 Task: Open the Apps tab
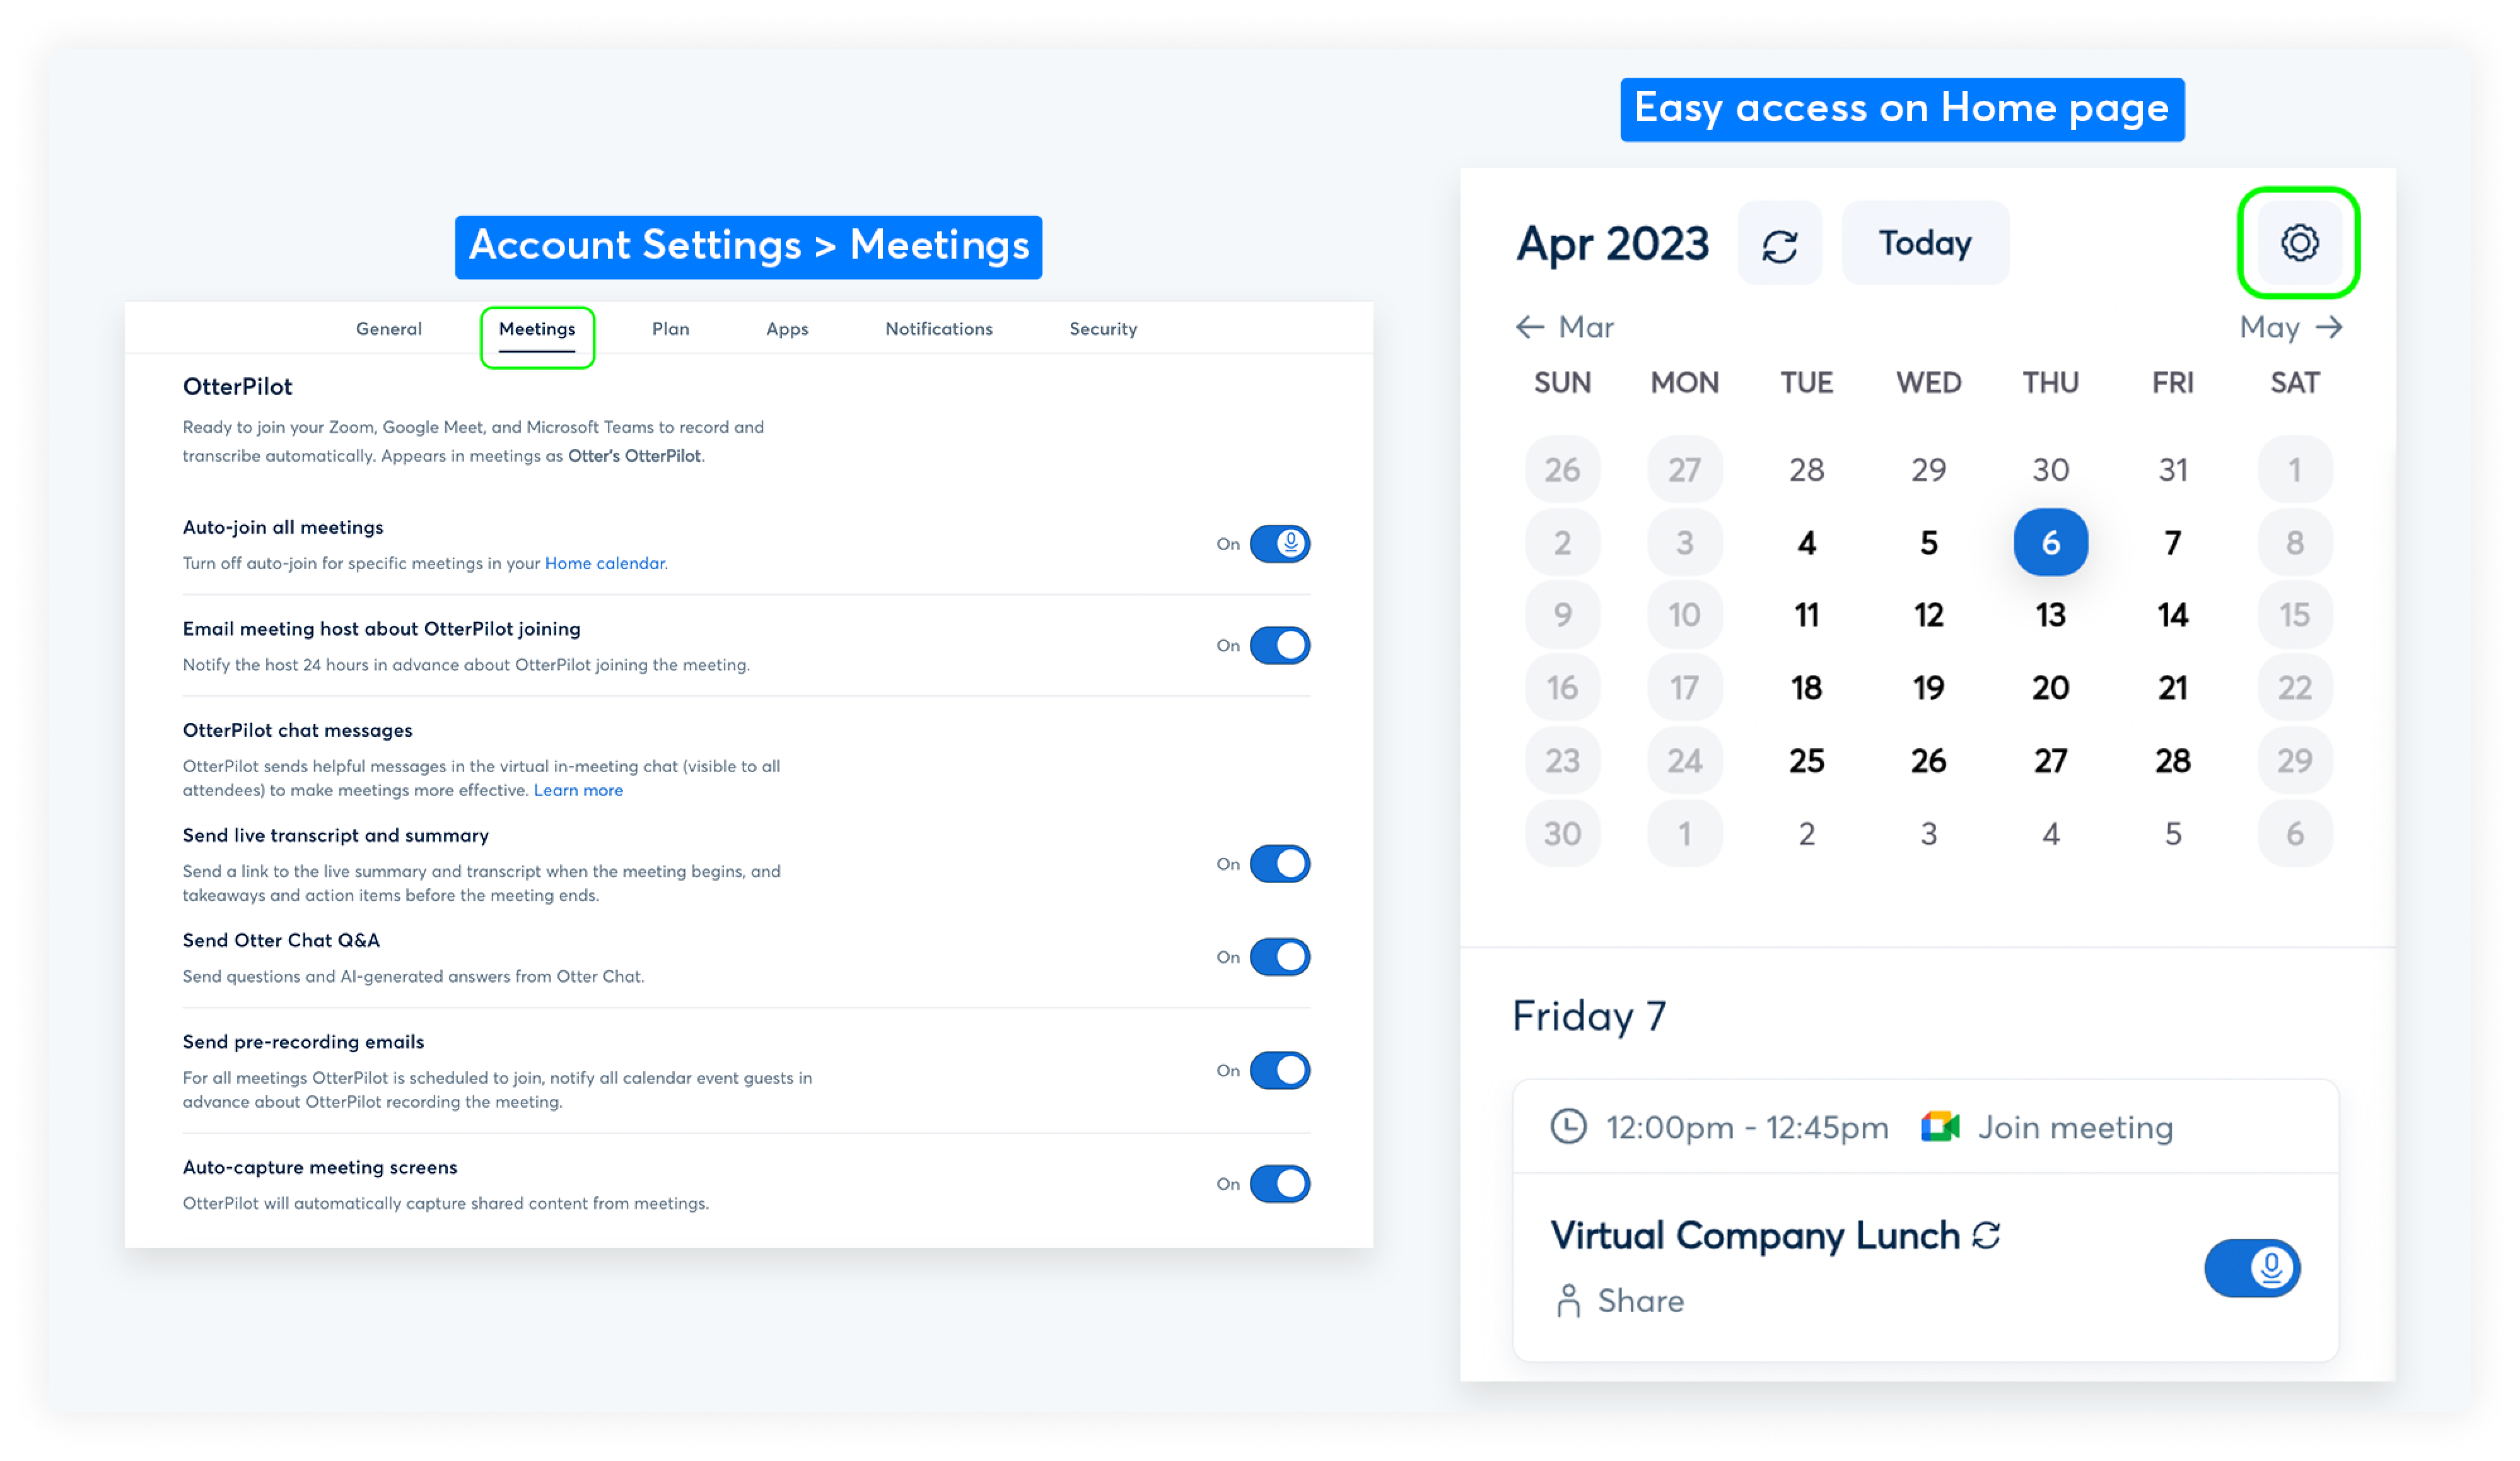click(x=787, y=329)
